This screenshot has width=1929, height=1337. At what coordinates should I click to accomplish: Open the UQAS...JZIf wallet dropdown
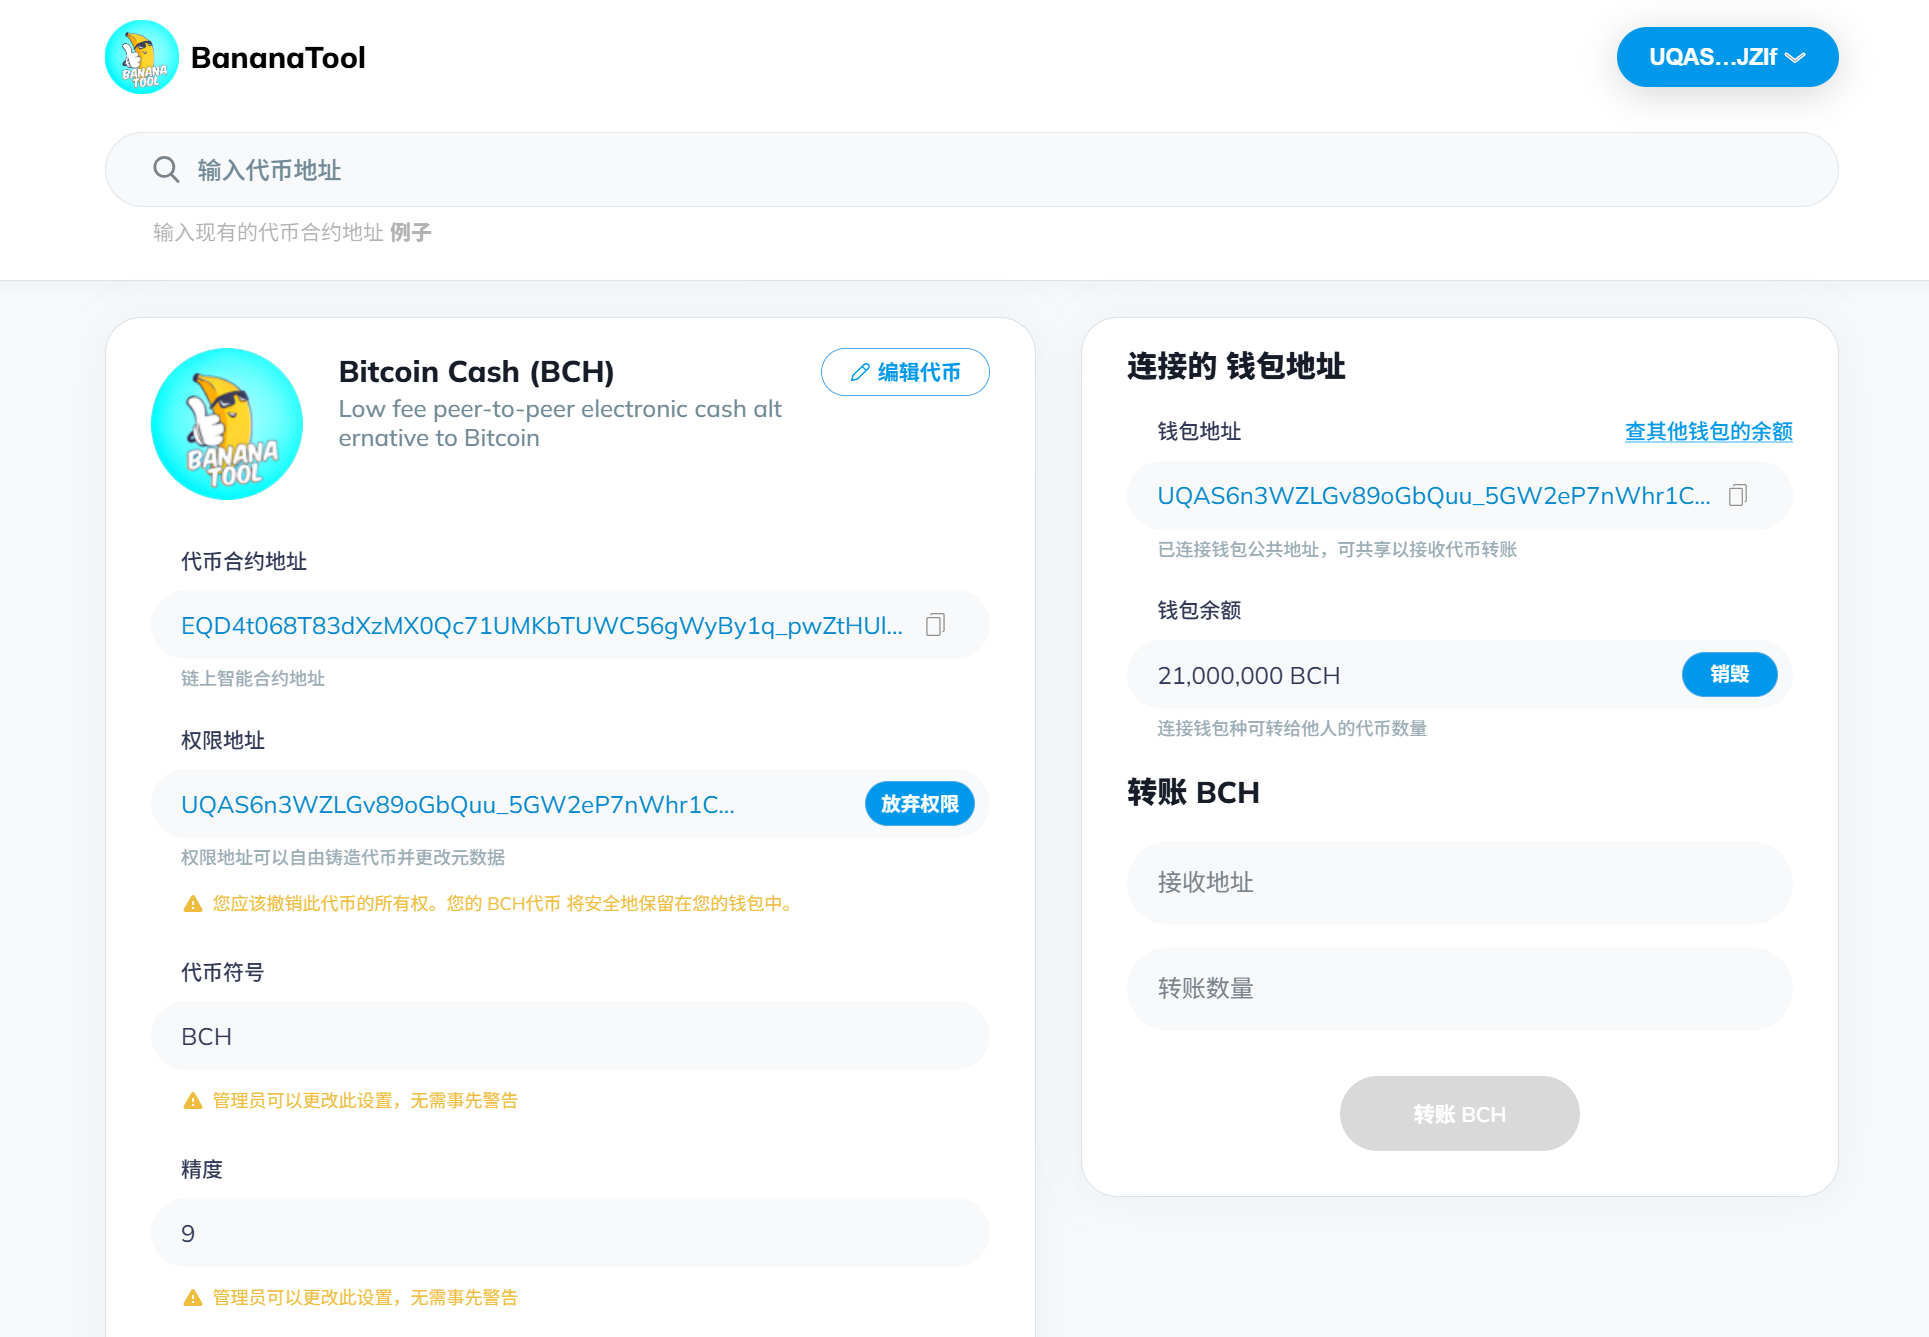click(x=1727, y=57)
